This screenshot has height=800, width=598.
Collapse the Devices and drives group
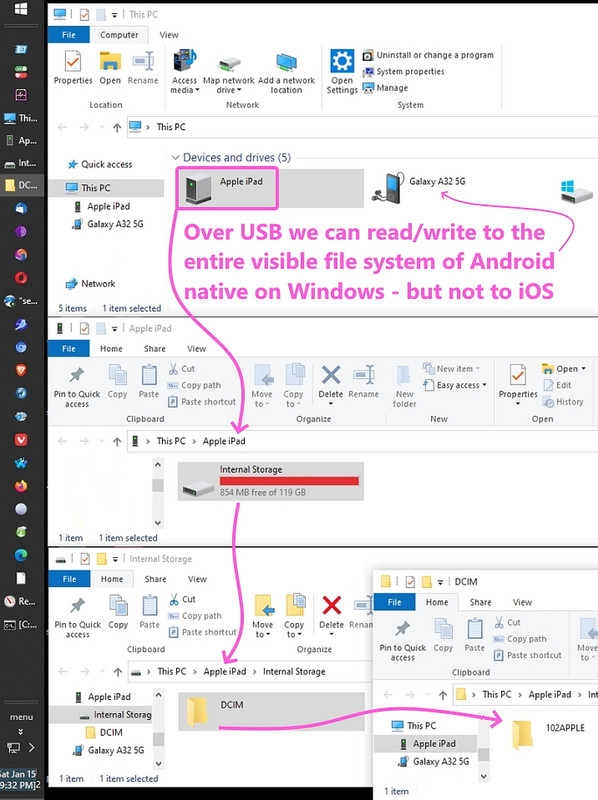tap(176, 158)
